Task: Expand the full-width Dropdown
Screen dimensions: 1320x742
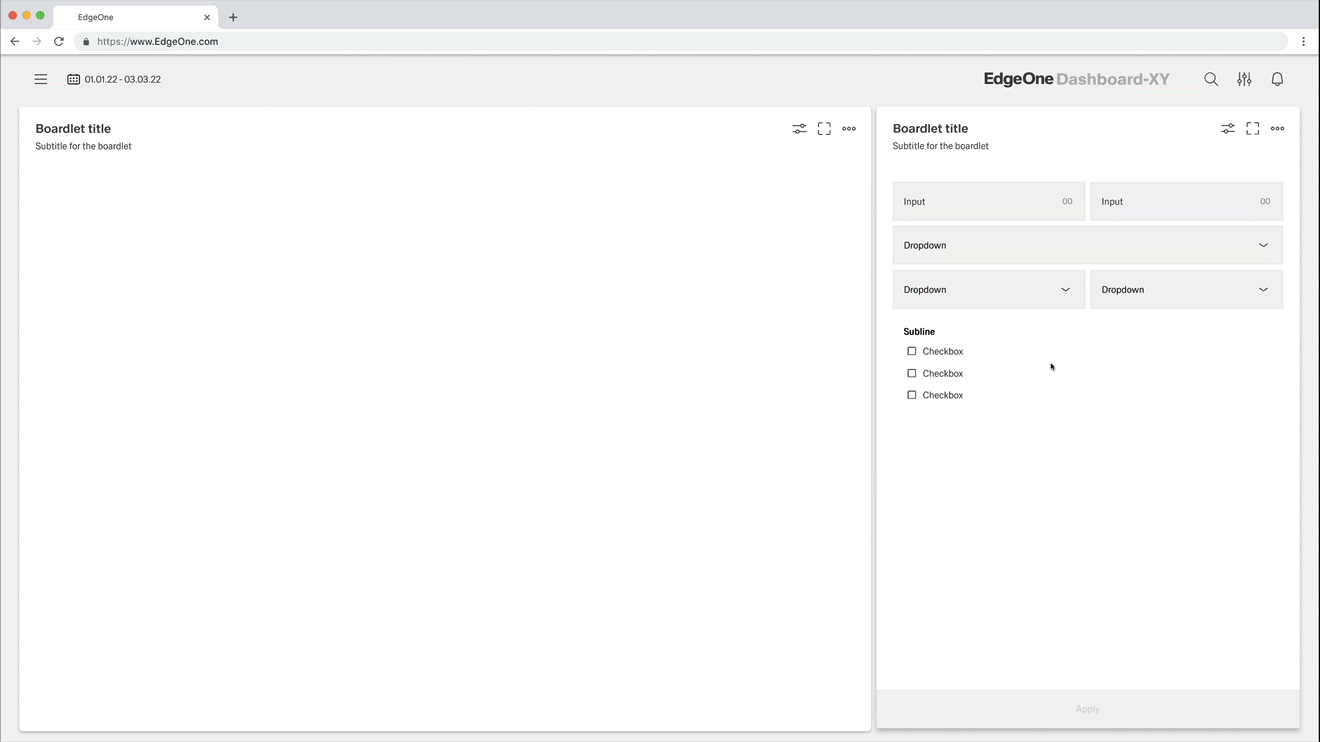Action: click(x=1087, y=246)
